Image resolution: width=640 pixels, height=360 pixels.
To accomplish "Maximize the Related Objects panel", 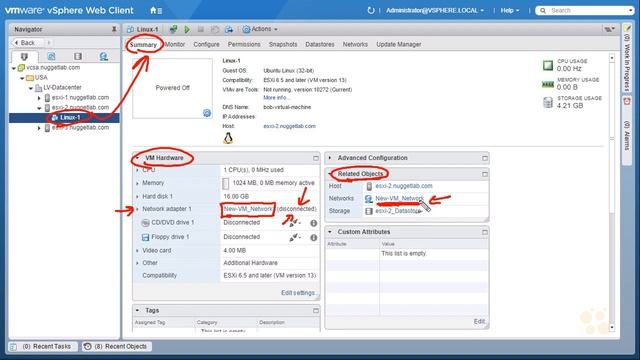I will pyautogui.click(x=484, y=174).
